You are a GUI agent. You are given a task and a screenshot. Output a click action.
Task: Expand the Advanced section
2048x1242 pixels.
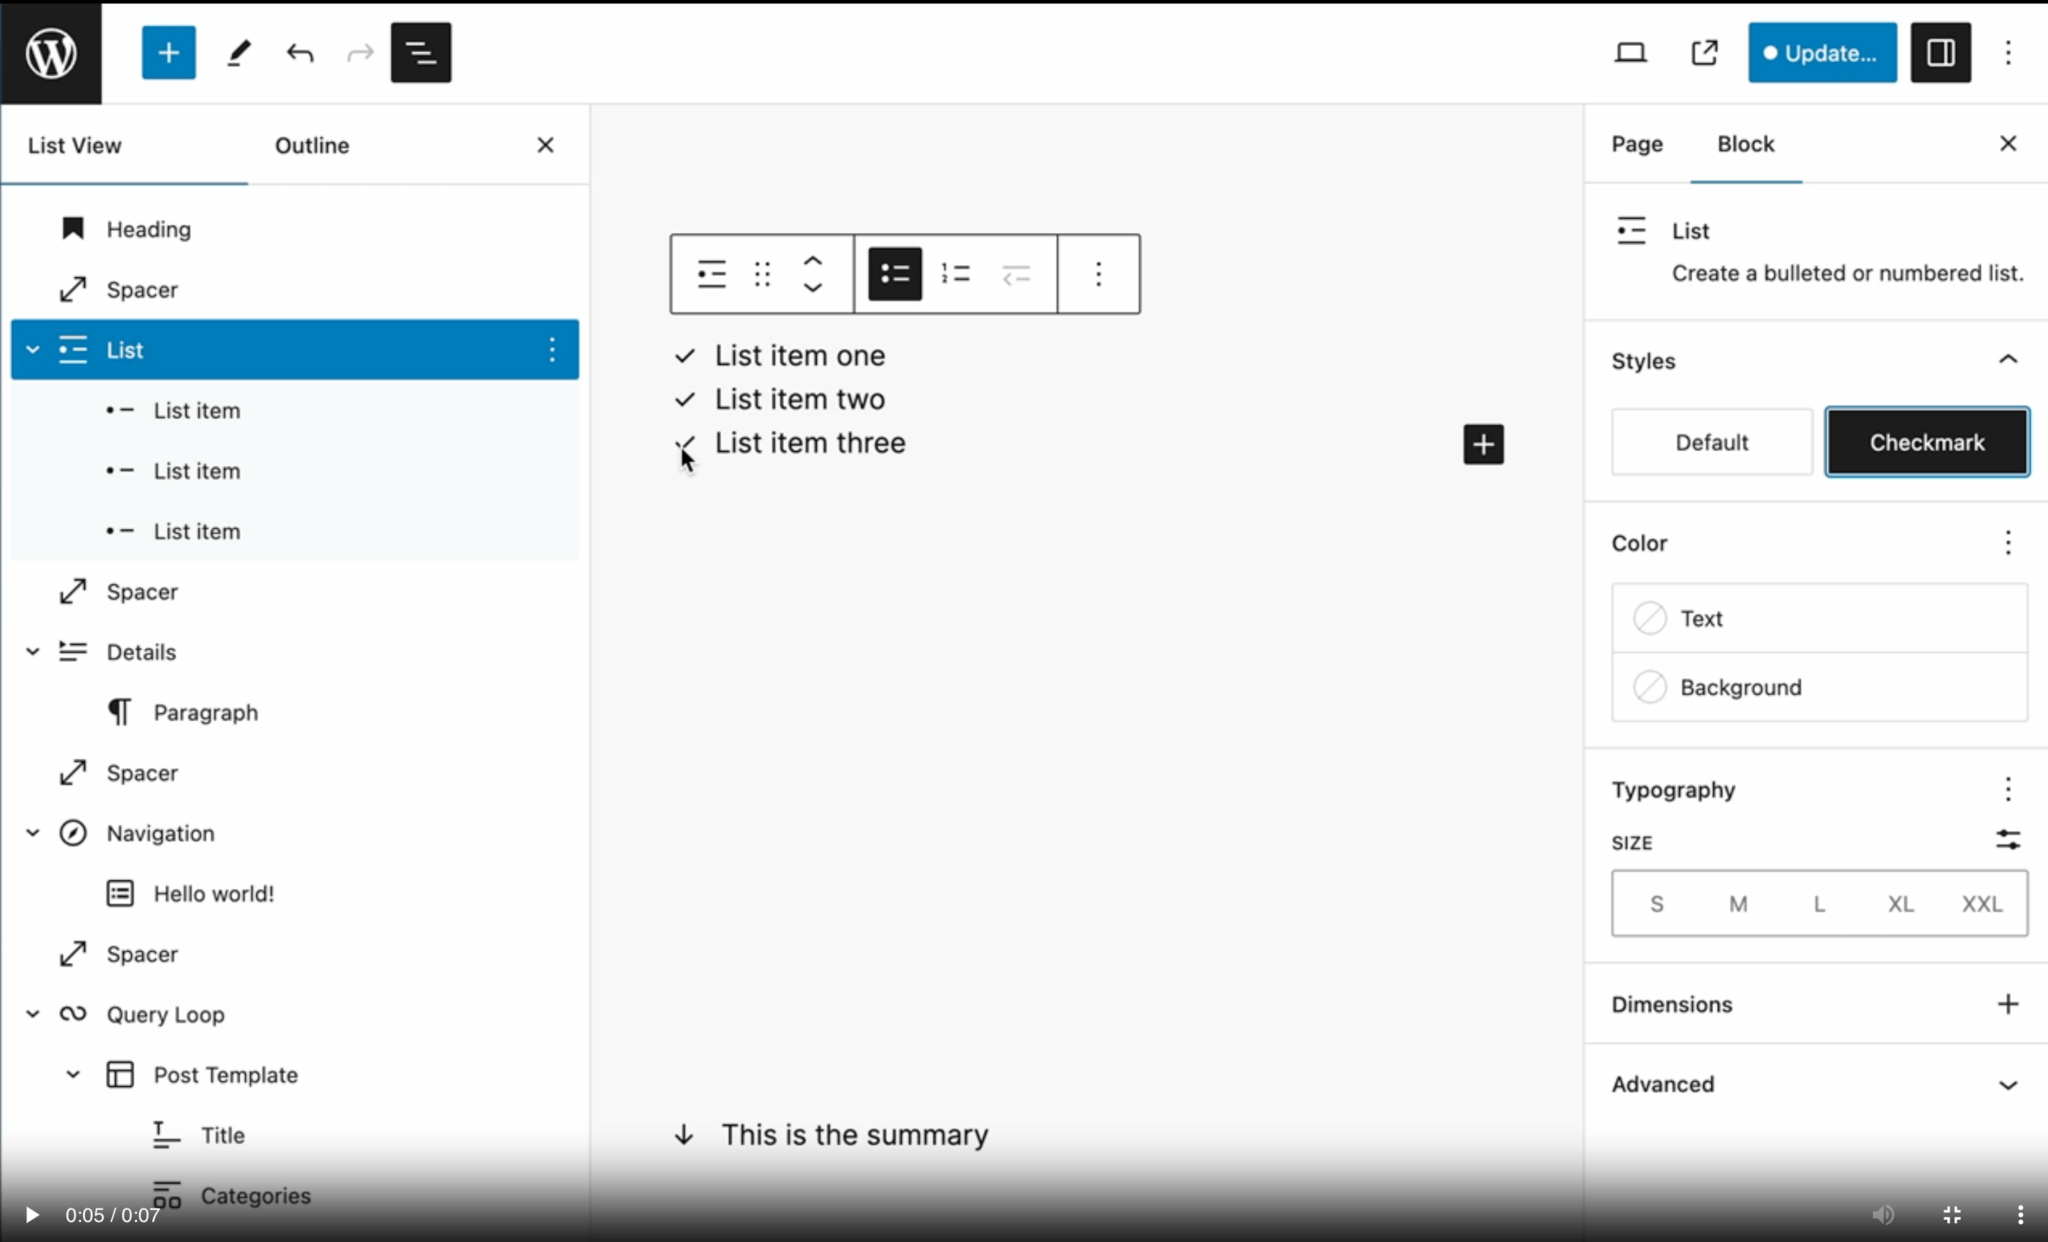[2008, 1084]
